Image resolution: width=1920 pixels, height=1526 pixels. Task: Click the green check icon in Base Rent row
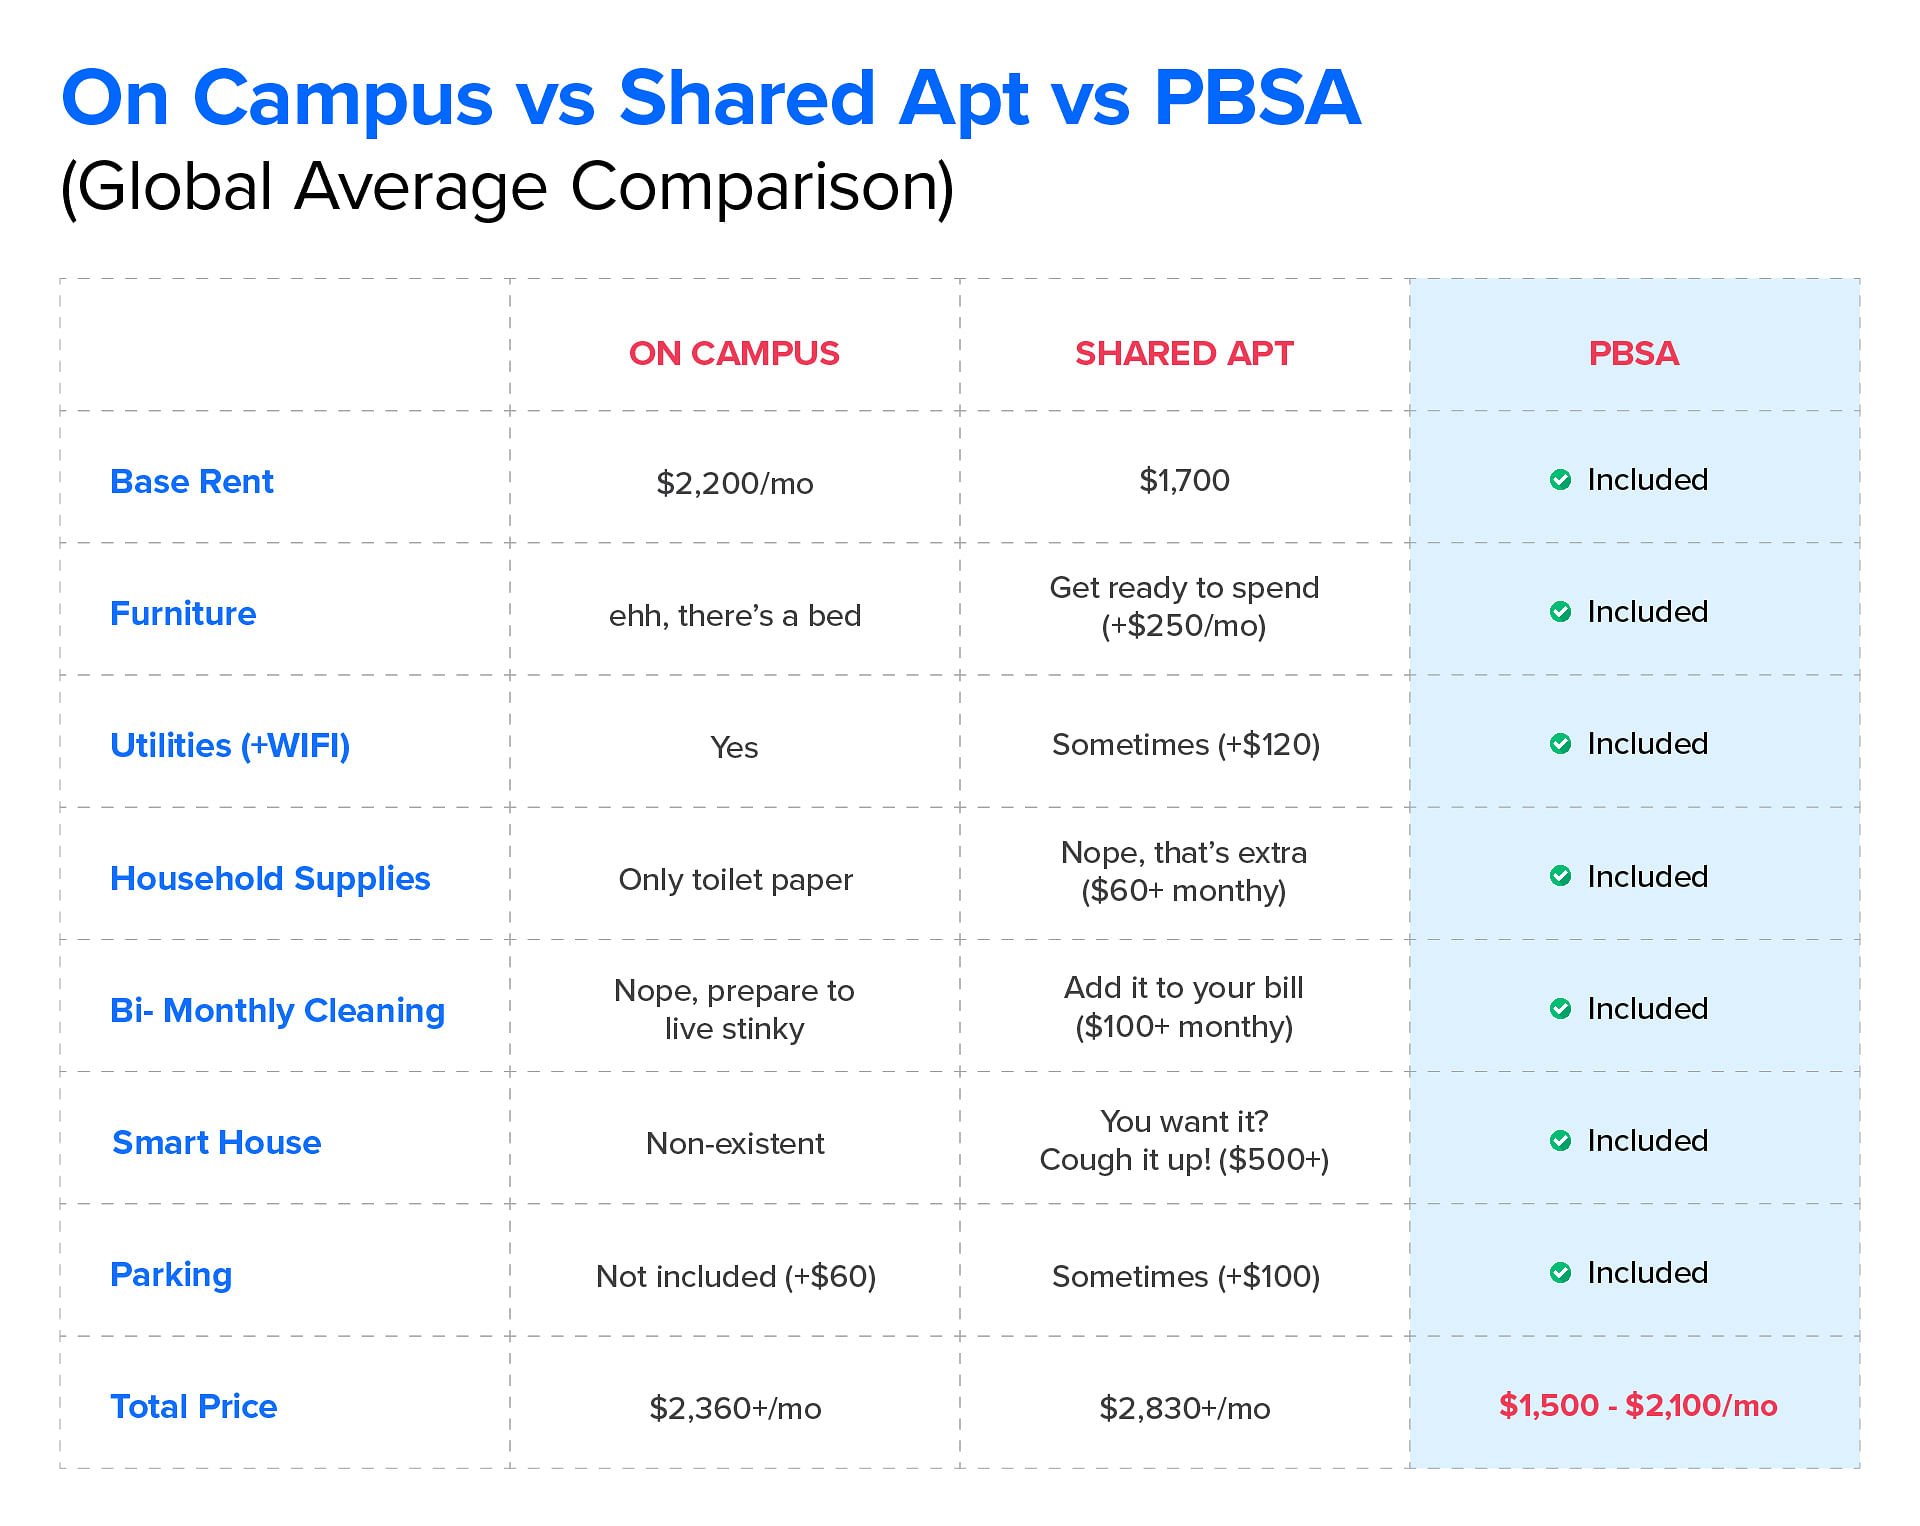(x=1560, y=480)
